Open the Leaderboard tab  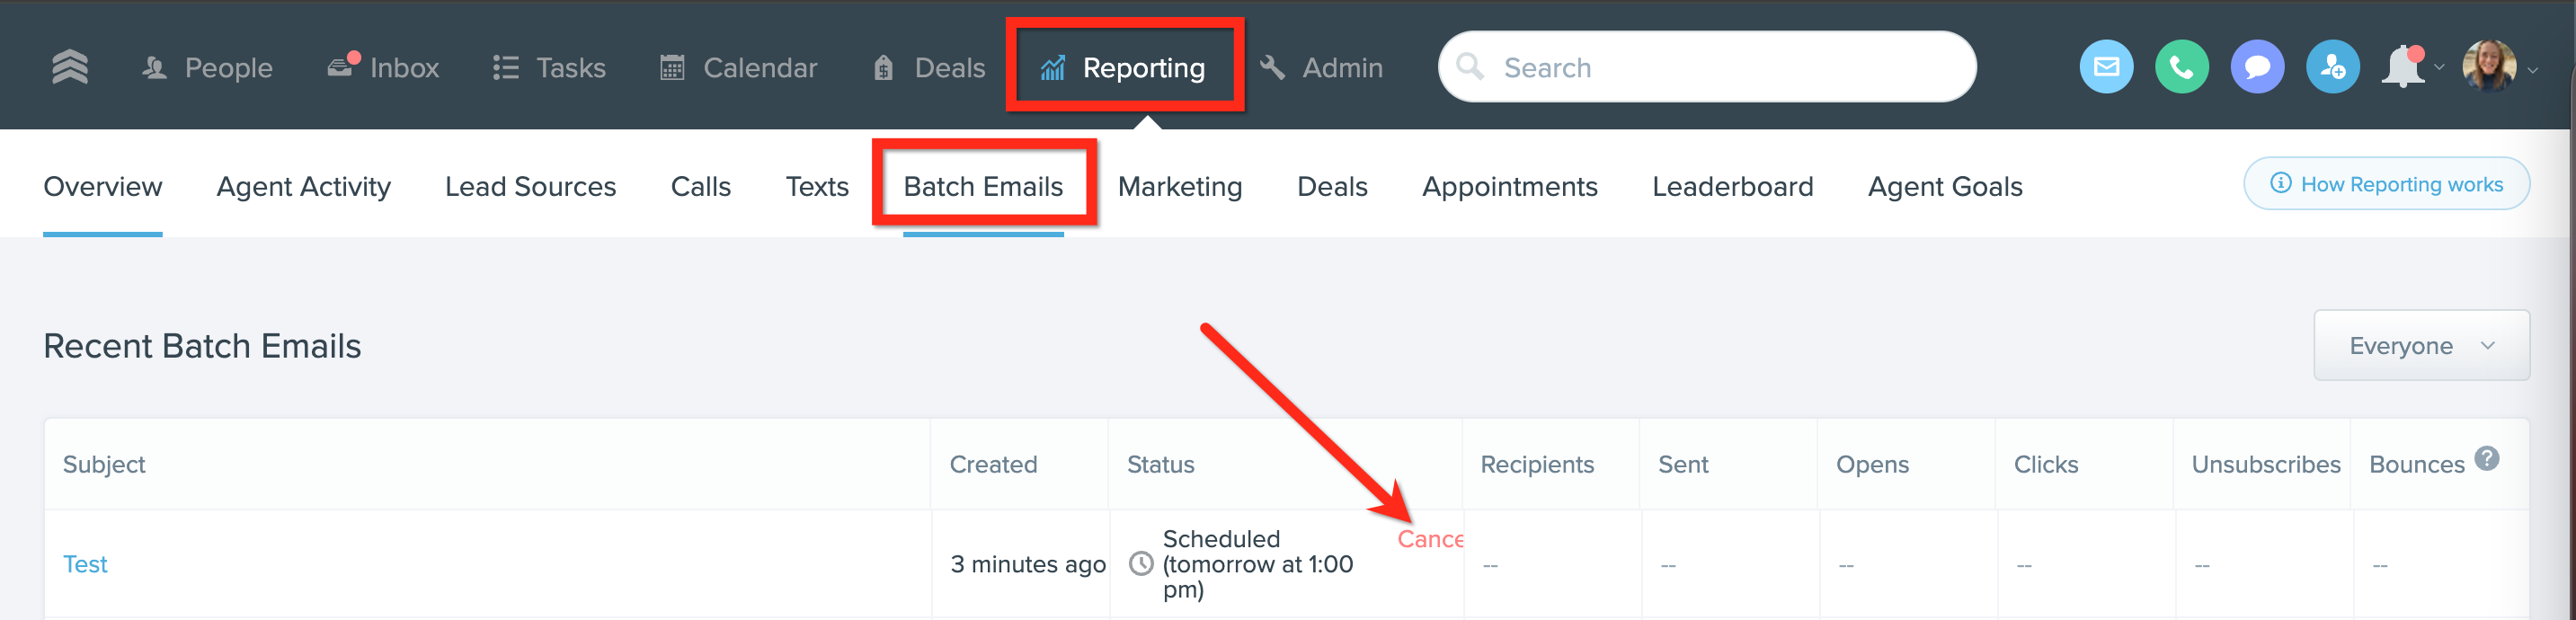click(1732, 187)
